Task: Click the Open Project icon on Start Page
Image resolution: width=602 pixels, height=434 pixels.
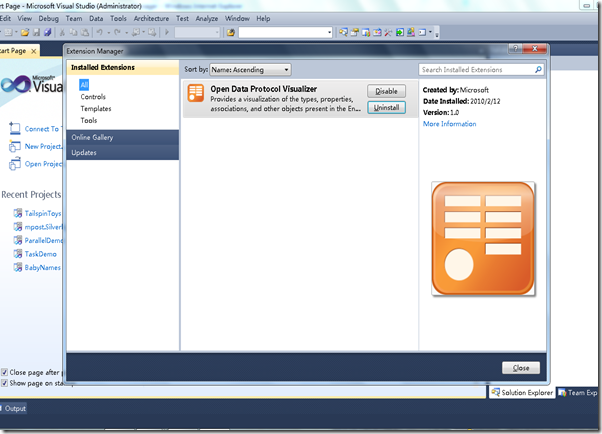Action: 15,164
